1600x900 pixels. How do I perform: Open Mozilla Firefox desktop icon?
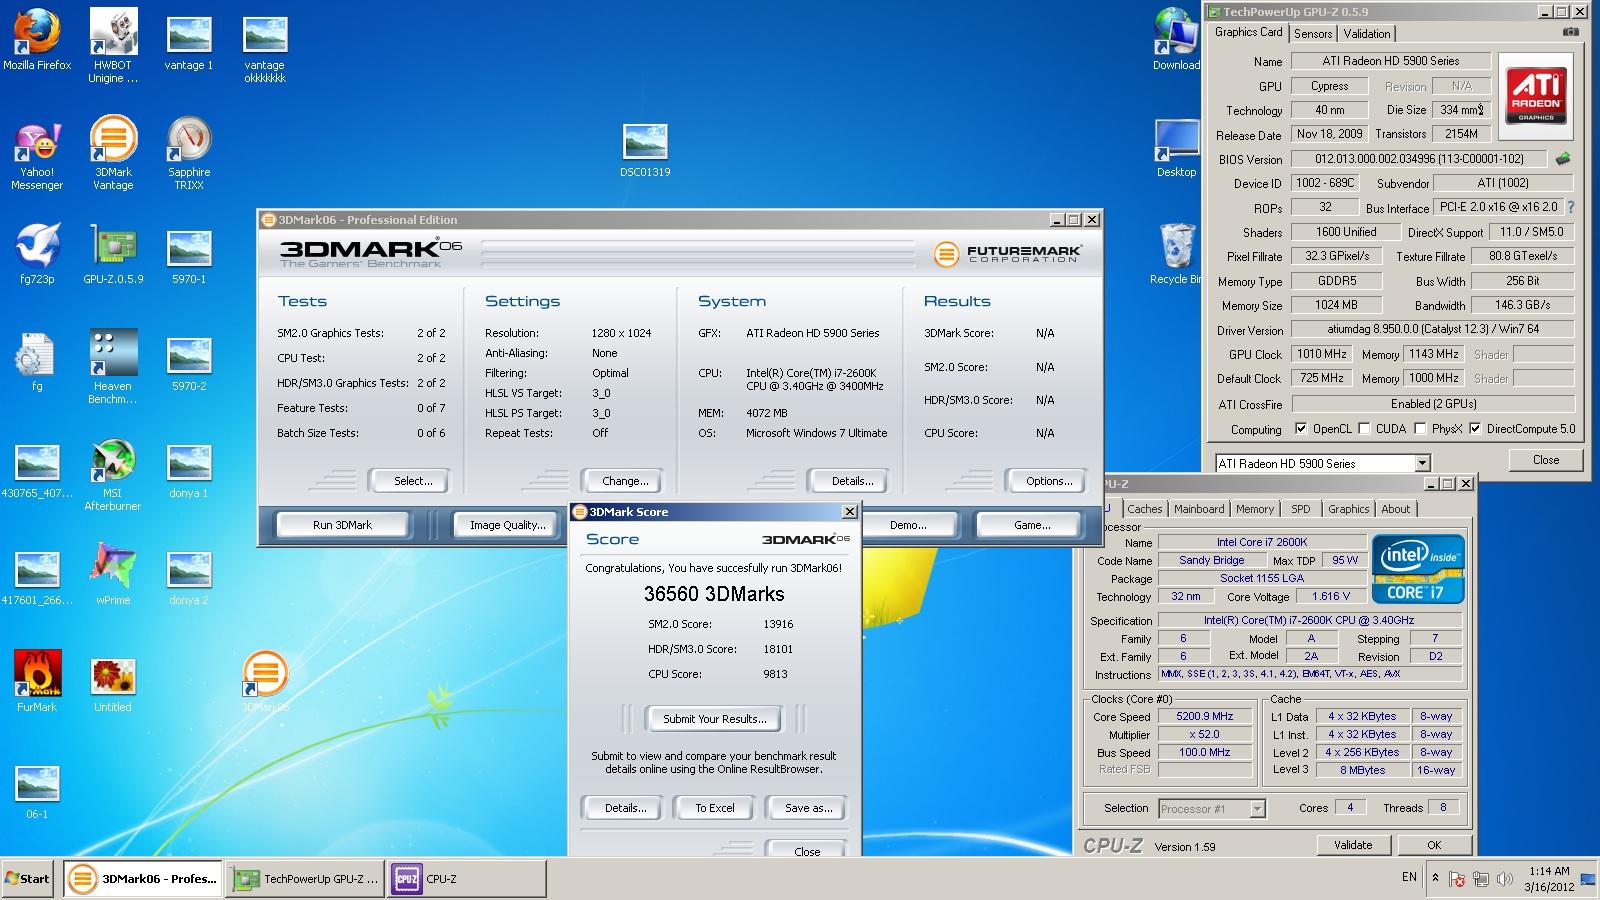(37, 41)
